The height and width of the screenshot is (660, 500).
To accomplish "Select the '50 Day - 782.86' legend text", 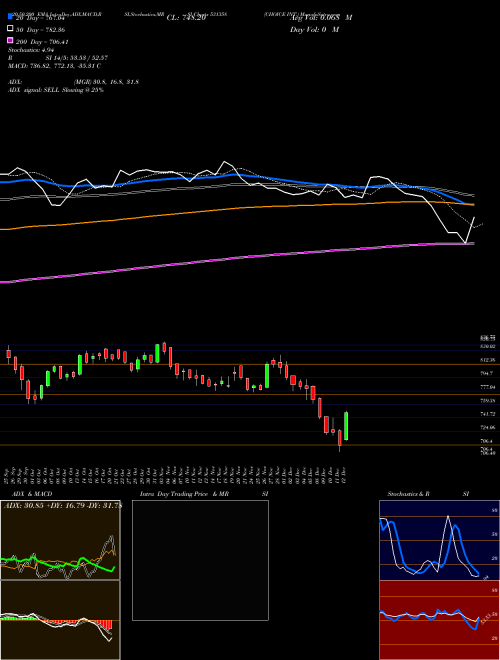I will pos(40,30).
